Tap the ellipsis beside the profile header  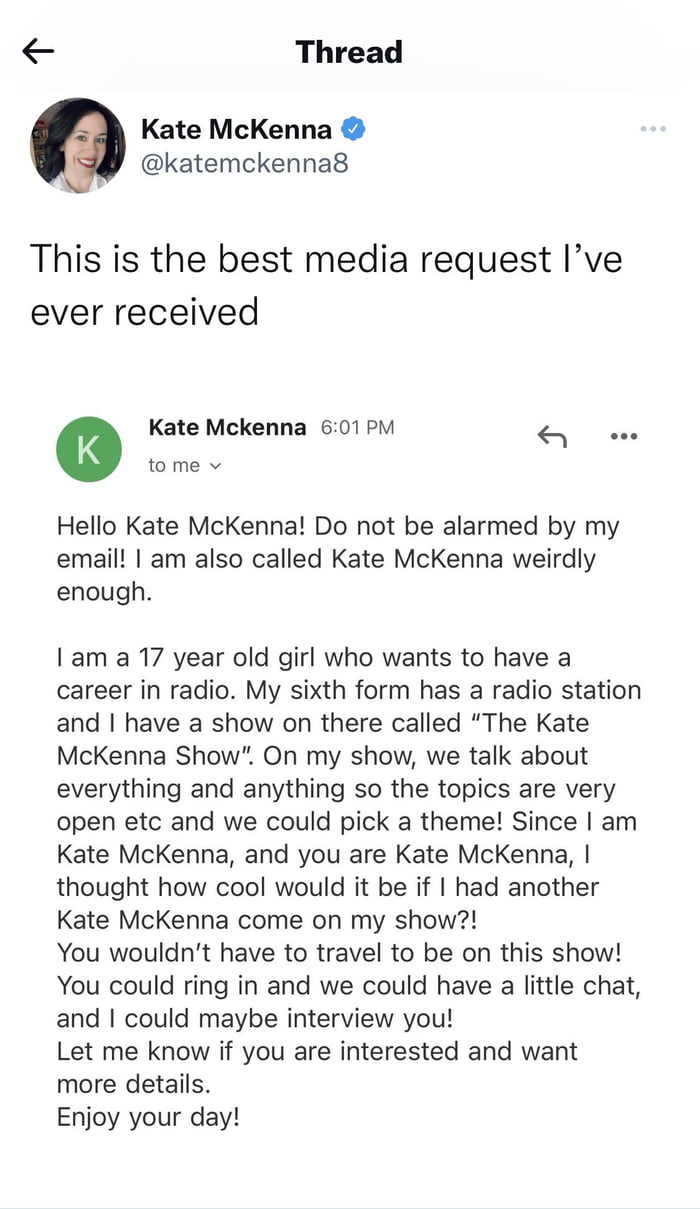(x=653, y=128)
